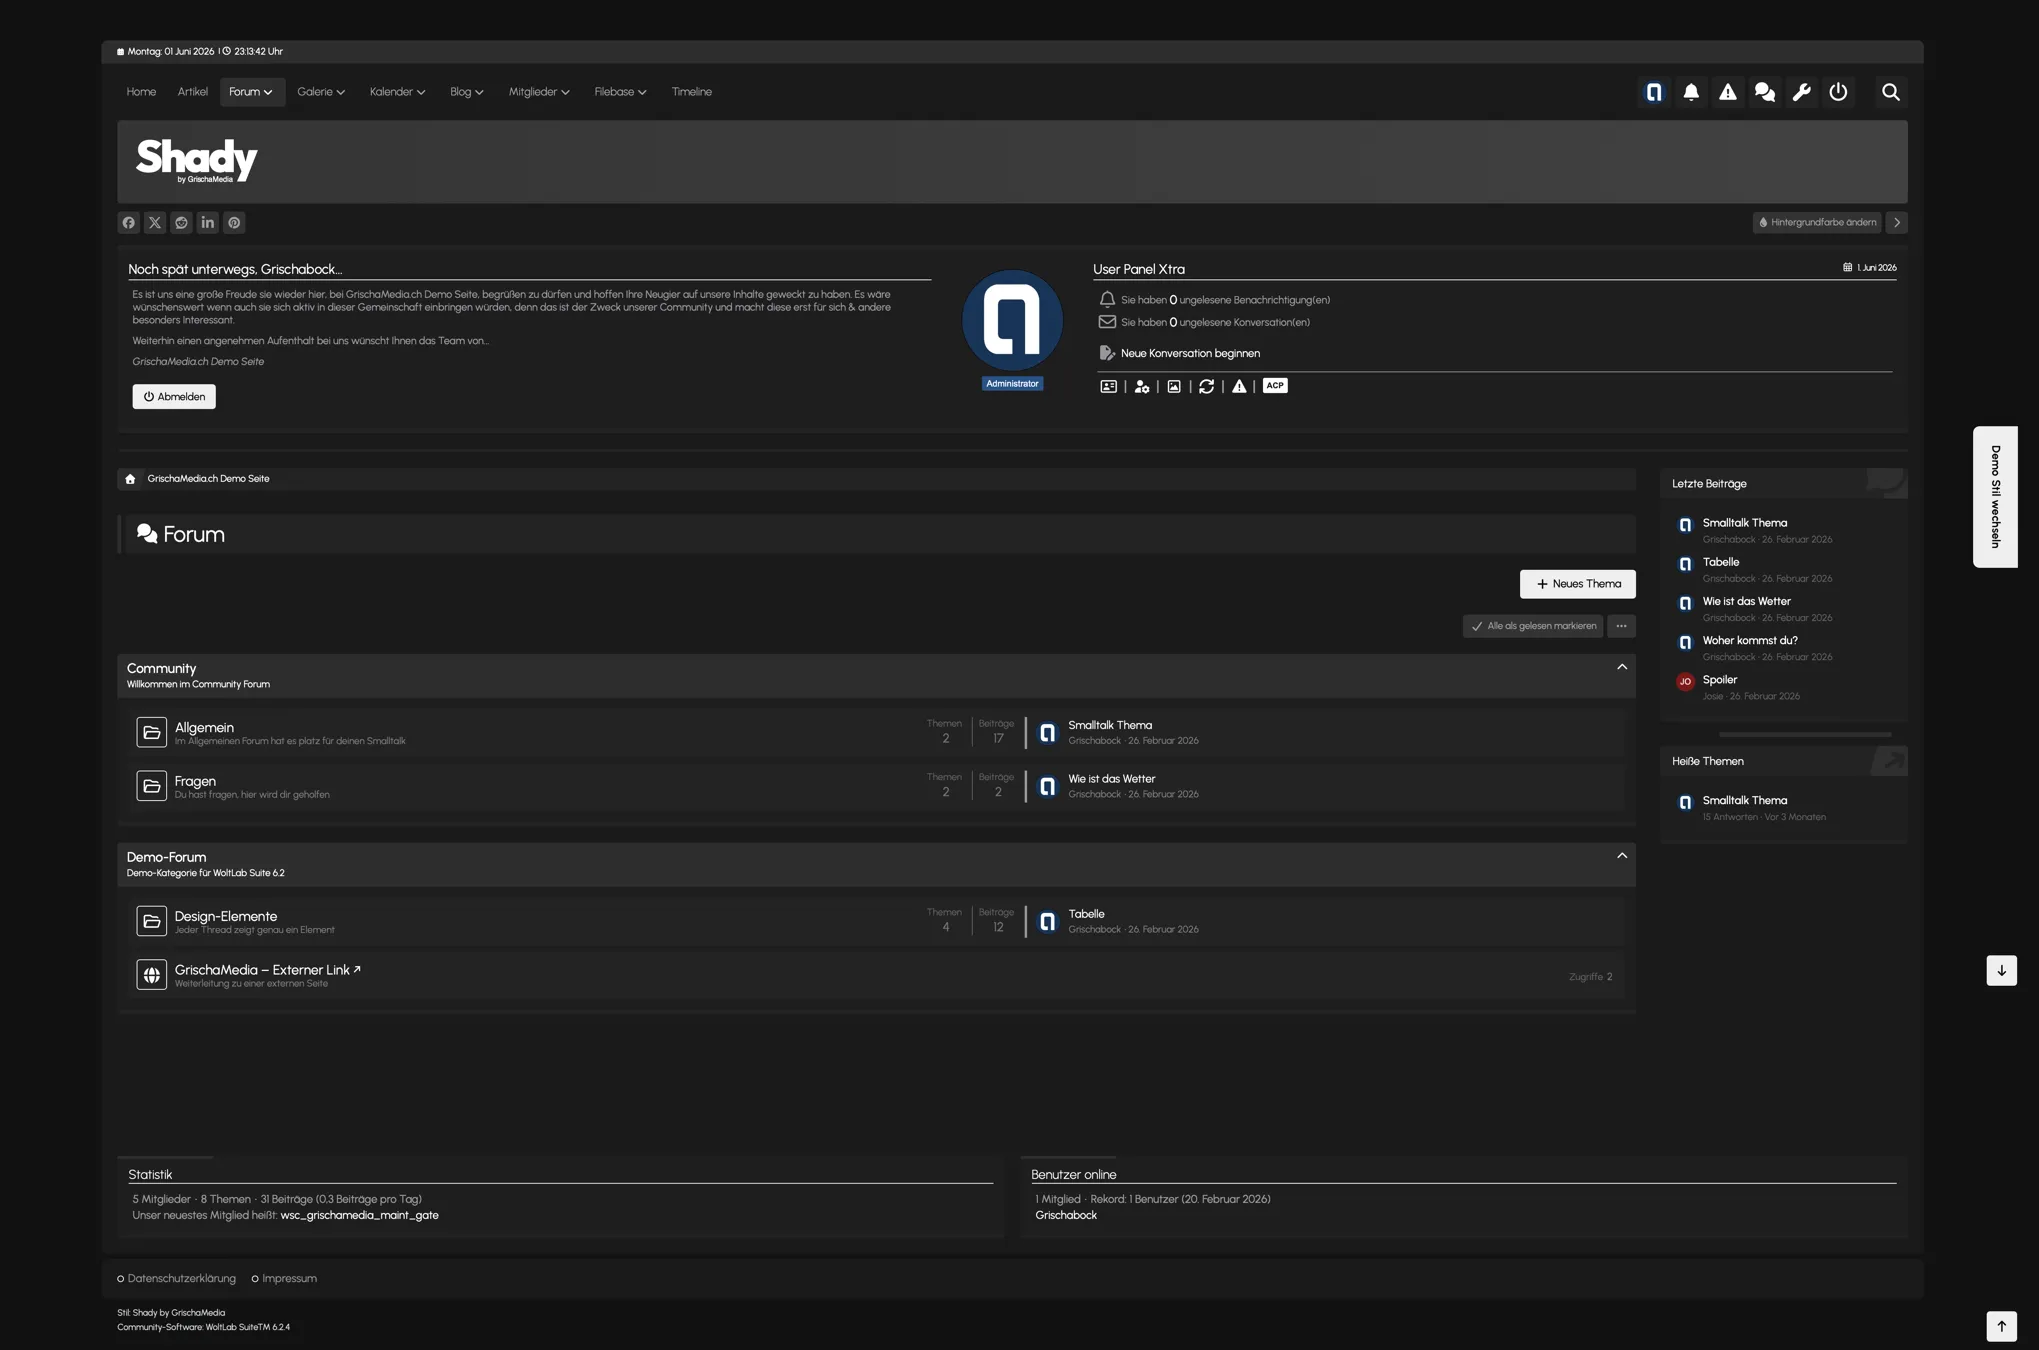Click the Allgemein forum folder icon
The height and width of the screenshot is (1350, 2039).
coord(151,732)
